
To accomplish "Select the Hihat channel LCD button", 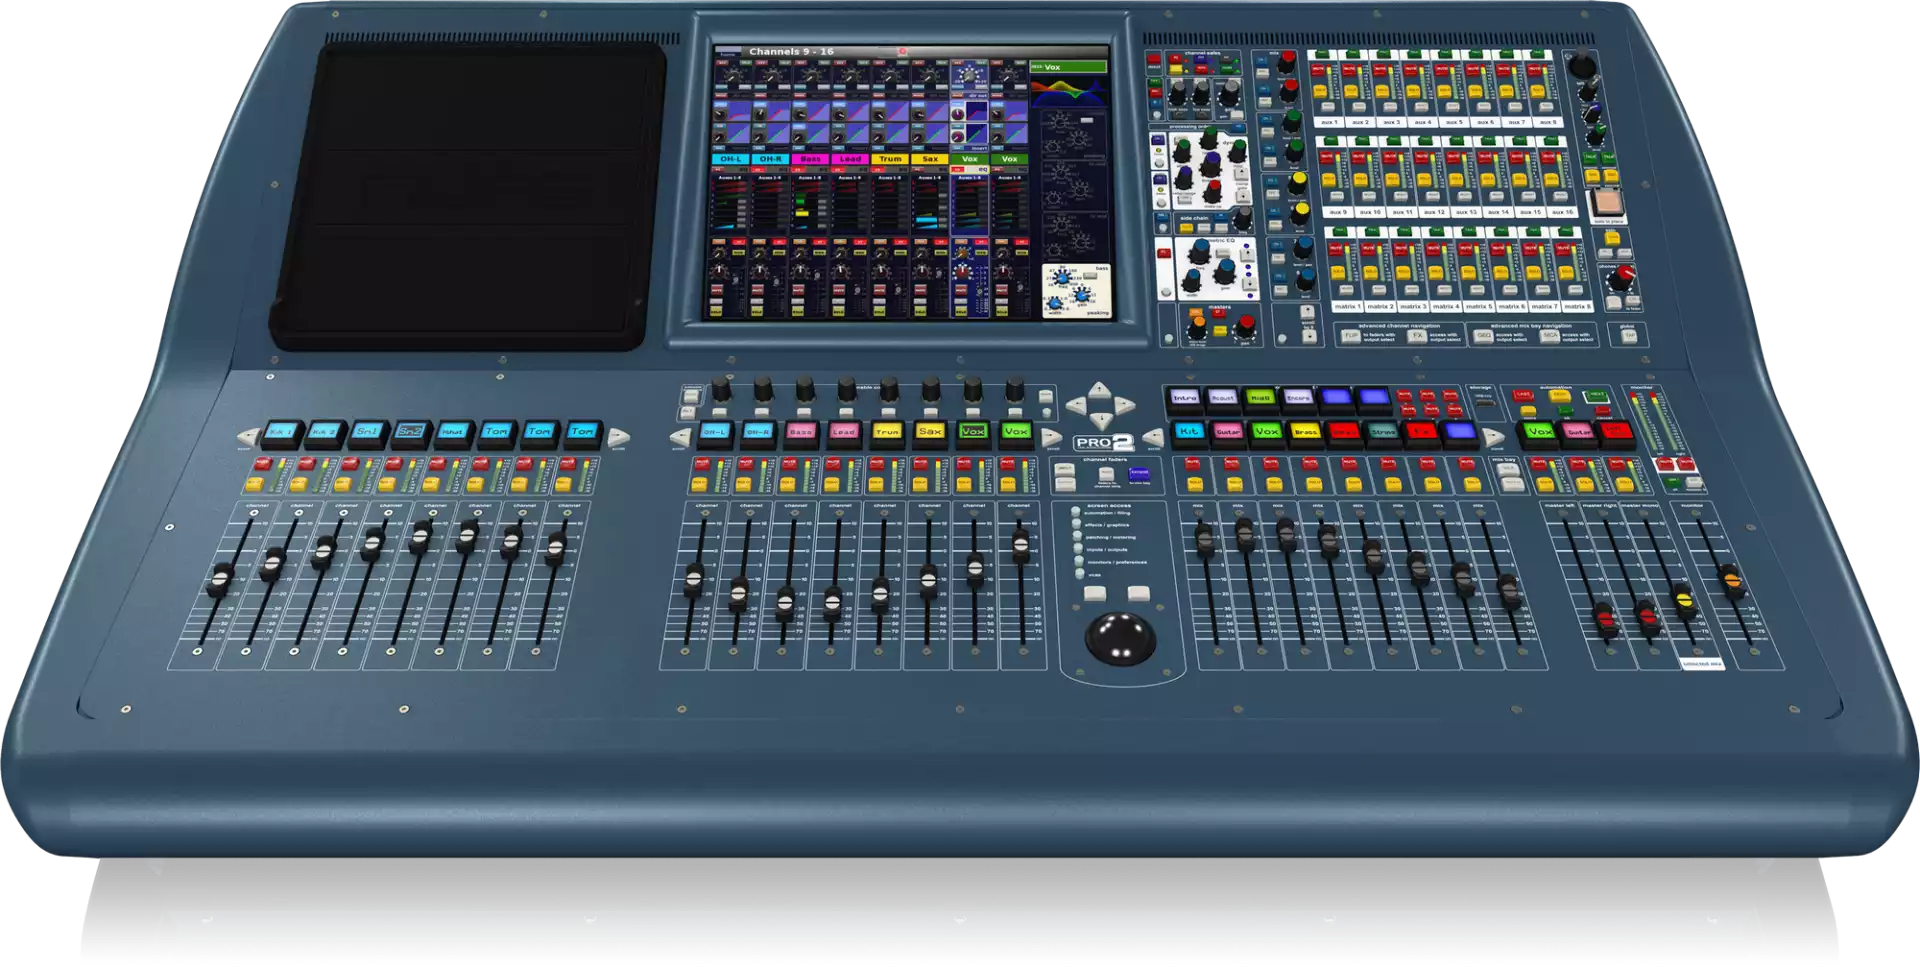I will click(453, 433).
